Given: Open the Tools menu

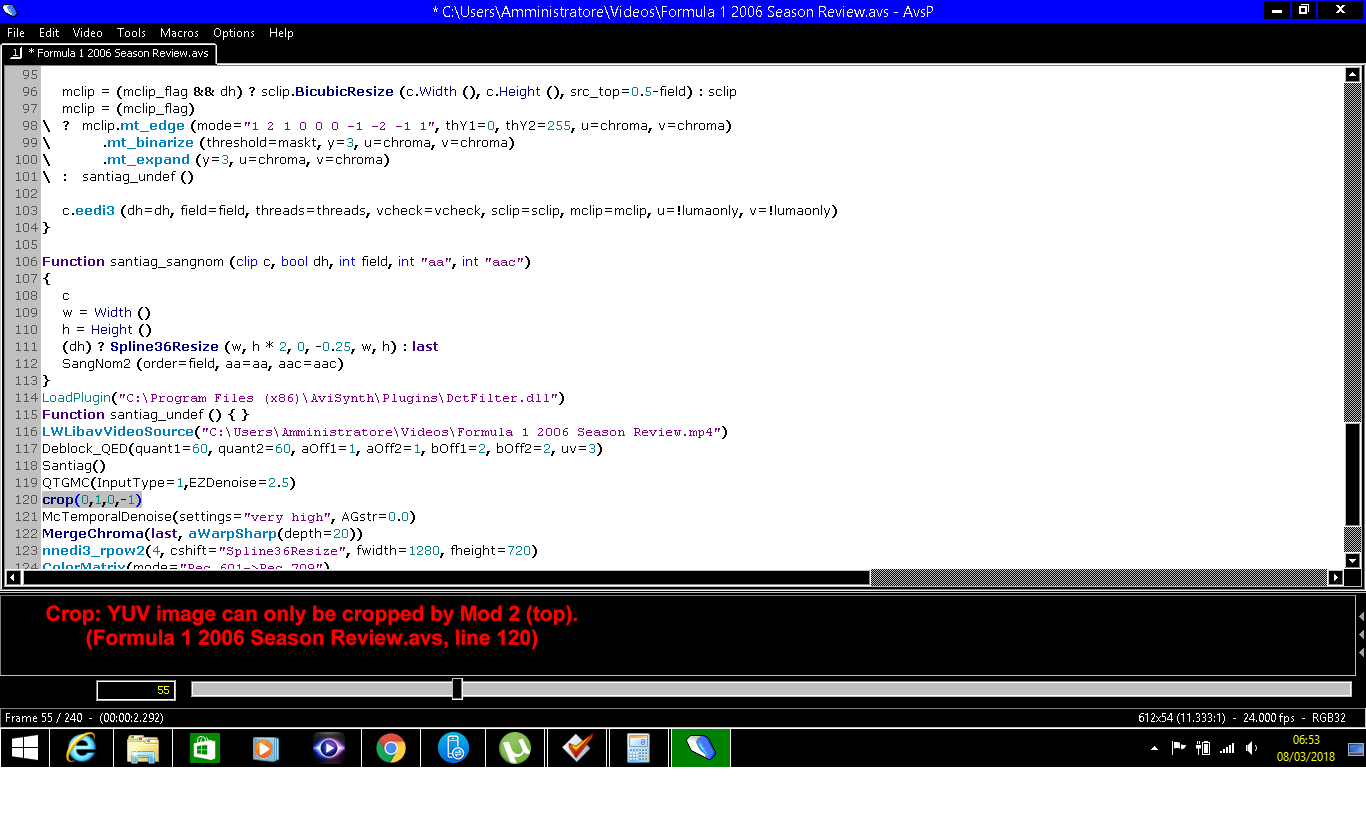Looking at the screenshot, I should [x=131, y=33].
